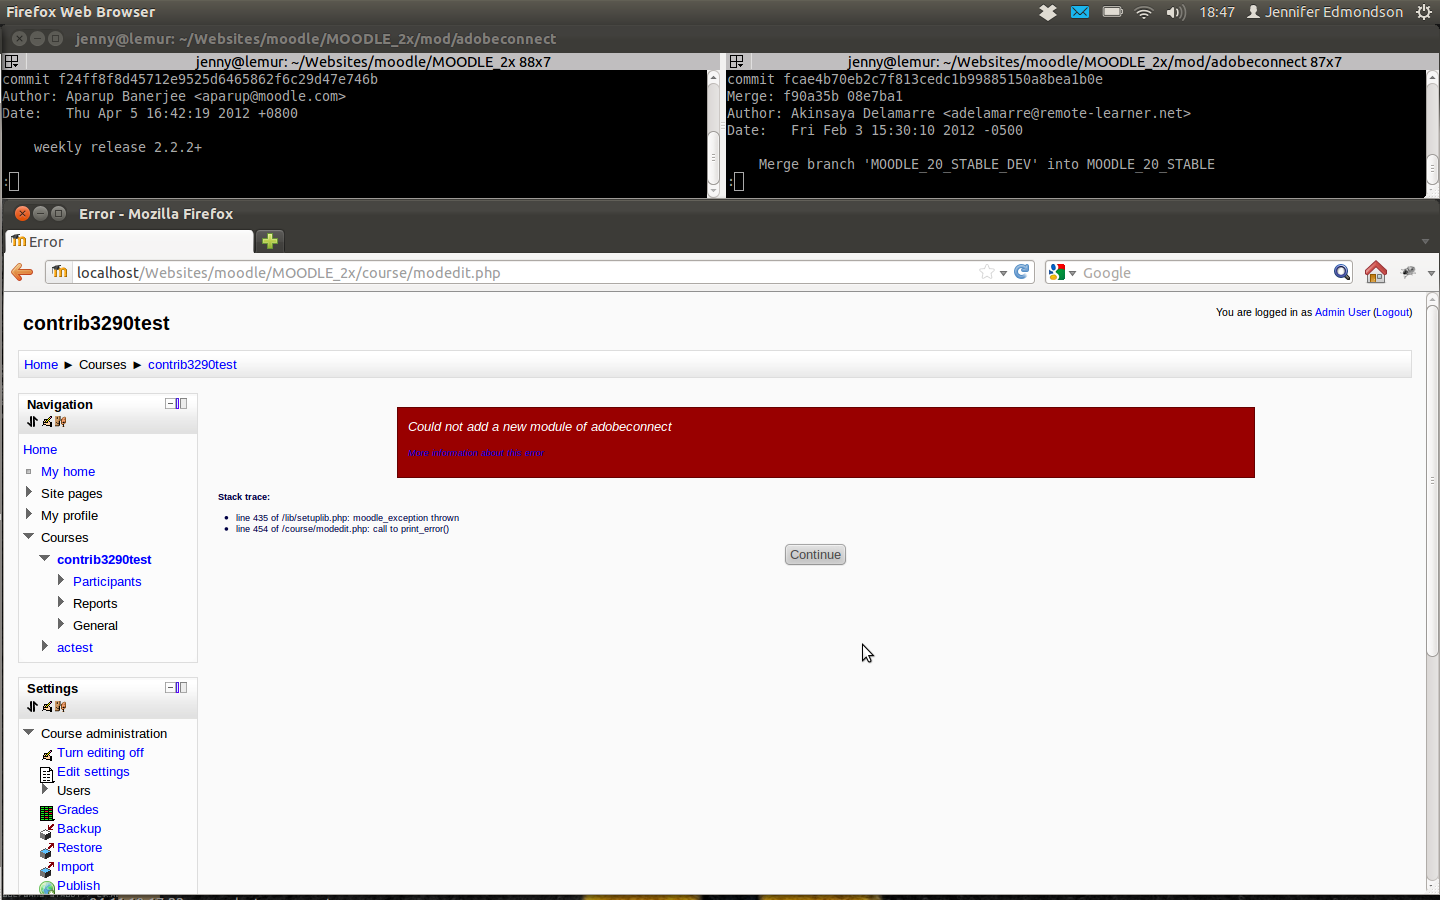The height and width of the screenshot is (900, 1440).
Task: Click contrib3290test in the breadcrumb
Action: [x=192, y=365]
